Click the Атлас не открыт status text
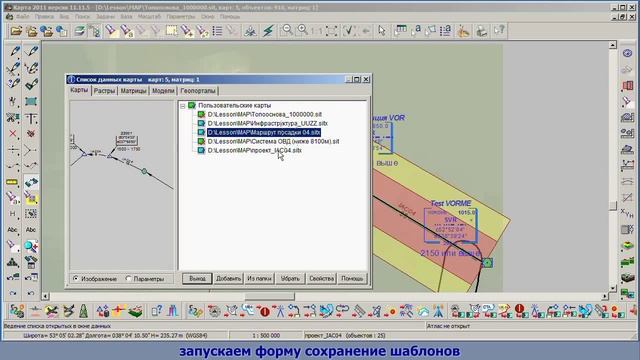The height and width of the screenshot is (360, 640). 448,326
